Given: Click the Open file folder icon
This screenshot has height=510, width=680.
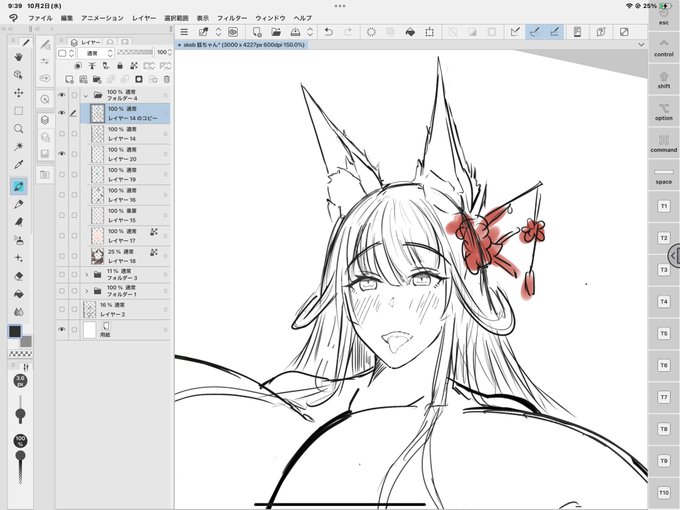Looking at the screenshot, I should tap(276, 32).
